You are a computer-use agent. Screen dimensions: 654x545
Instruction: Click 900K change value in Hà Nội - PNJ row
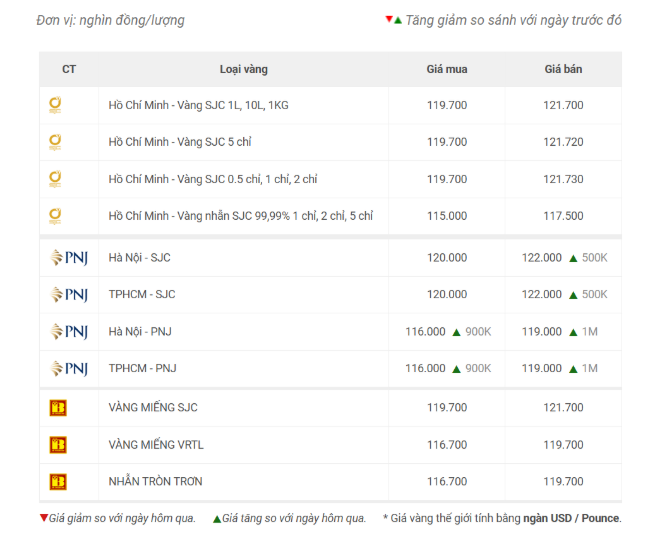pyautogui.click(x=478, y=332)
